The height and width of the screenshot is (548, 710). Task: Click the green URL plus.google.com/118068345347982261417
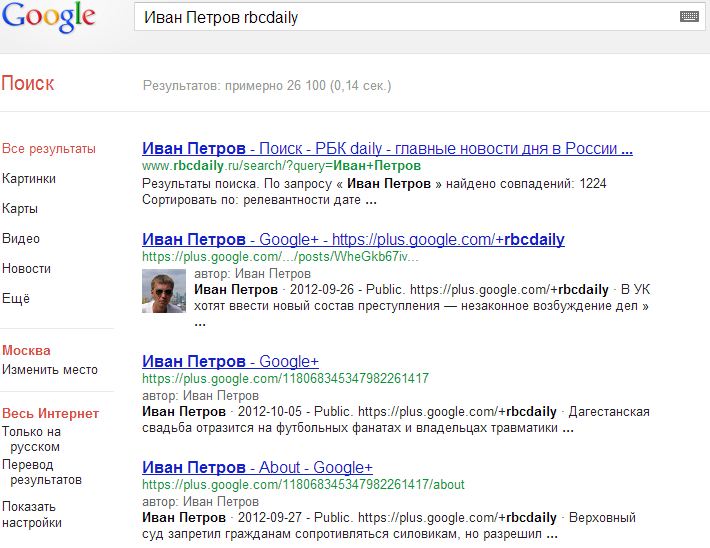pyautogui.click(x=285, y=378)
